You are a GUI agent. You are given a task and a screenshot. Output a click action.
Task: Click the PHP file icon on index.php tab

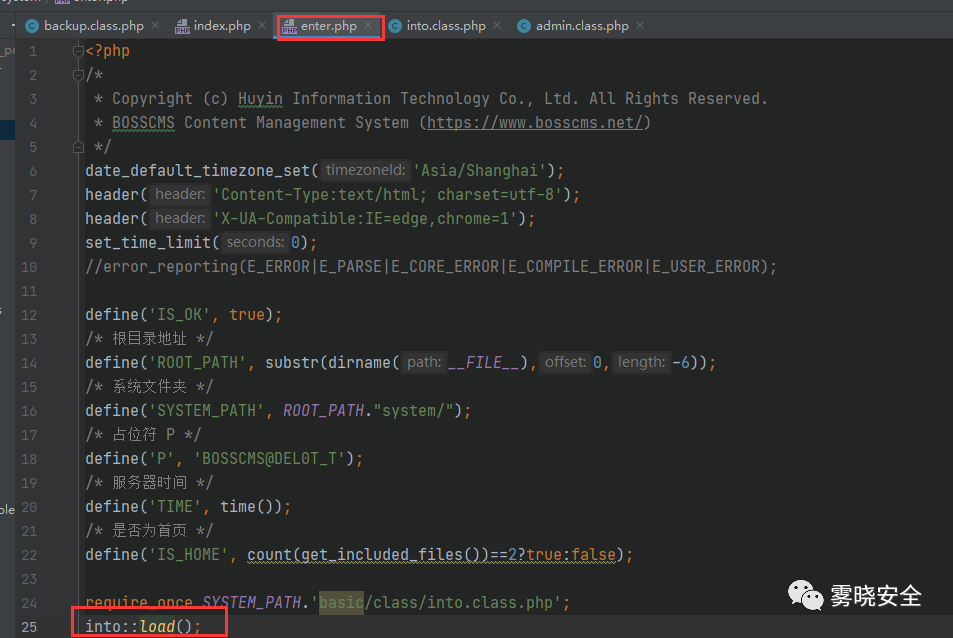click(x=182, y=26)
